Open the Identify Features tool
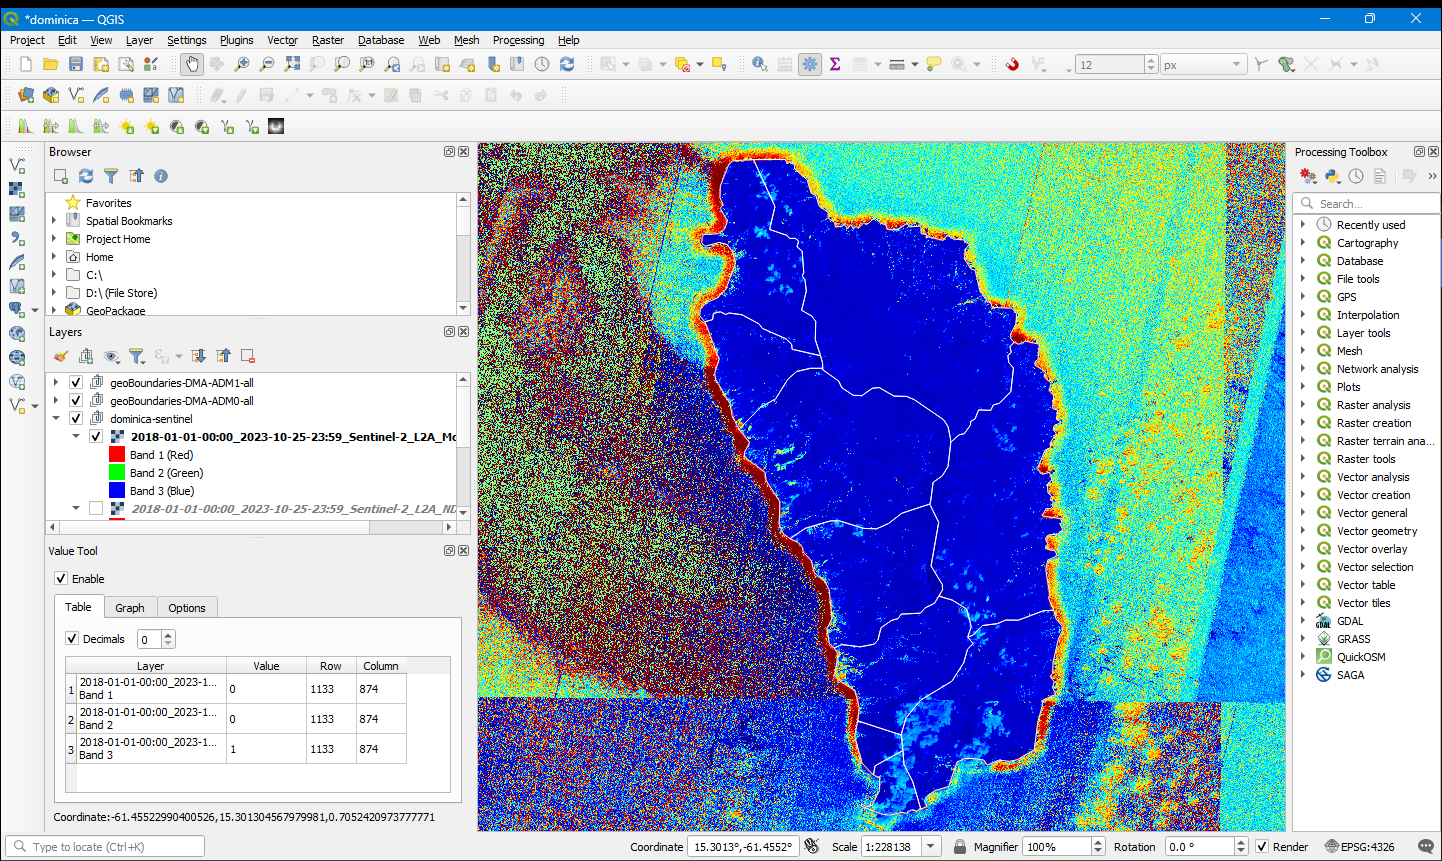The image size is (1442, 861). (758, 63)
